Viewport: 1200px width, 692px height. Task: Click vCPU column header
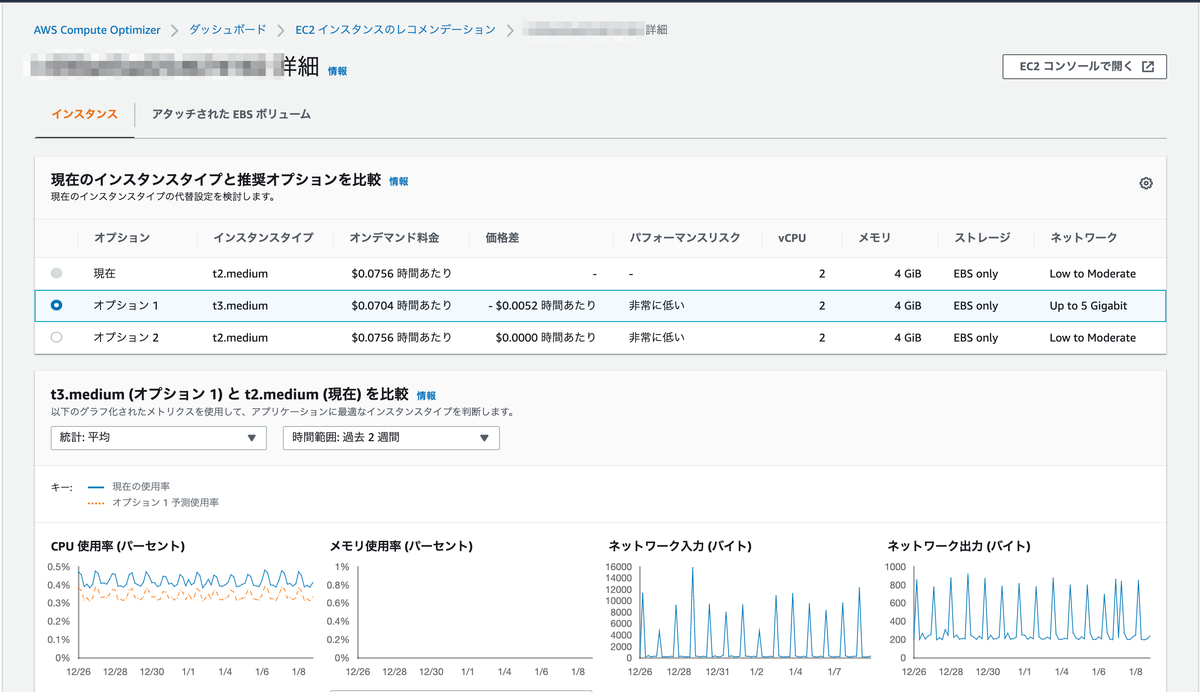point(791,238)
